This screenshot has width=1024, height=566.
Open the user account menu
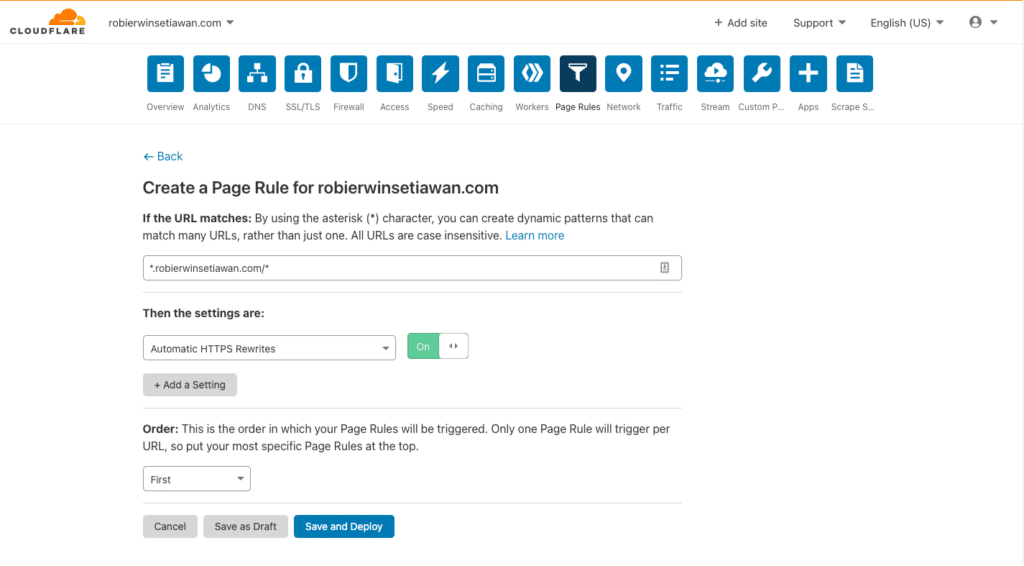point(983,22)
